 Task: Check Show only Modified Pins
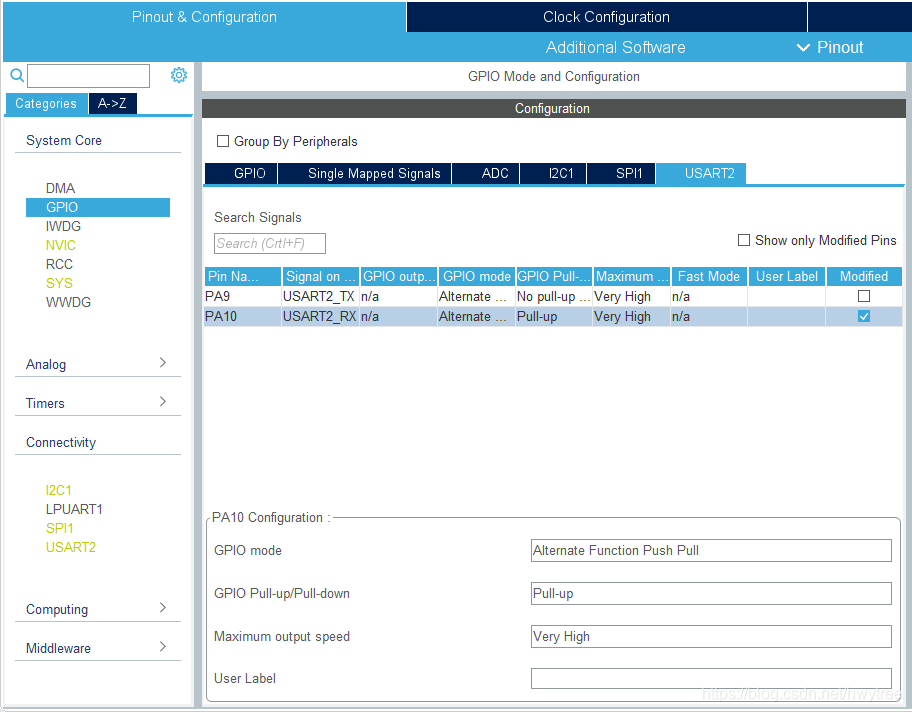click(x=743, y=240)
